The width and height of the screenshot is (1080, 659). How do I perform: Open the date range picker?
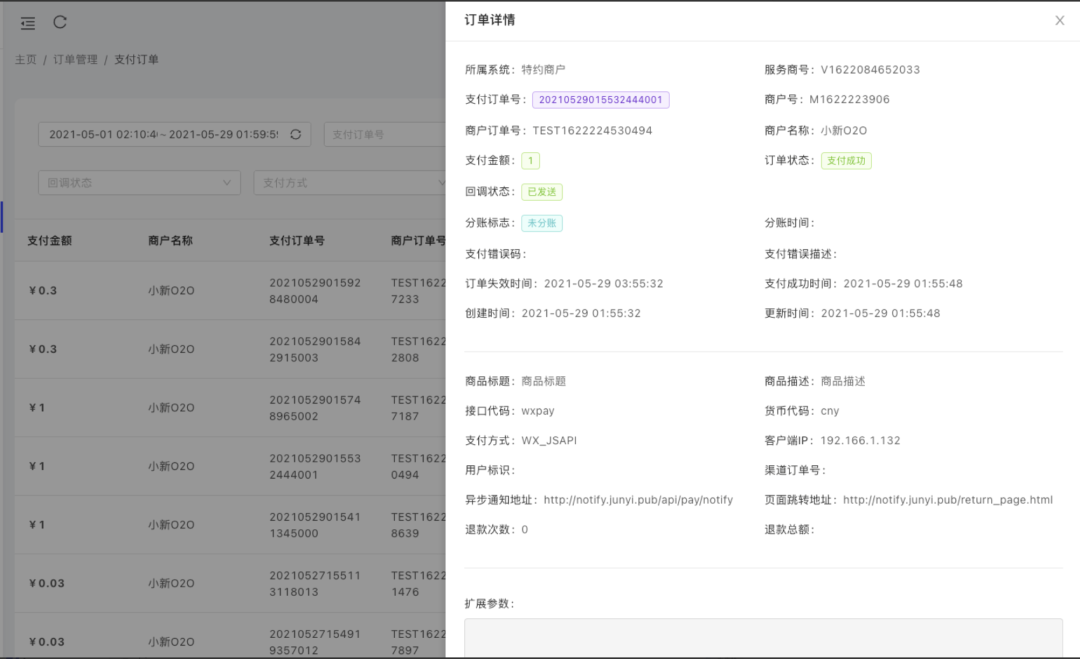165,134
